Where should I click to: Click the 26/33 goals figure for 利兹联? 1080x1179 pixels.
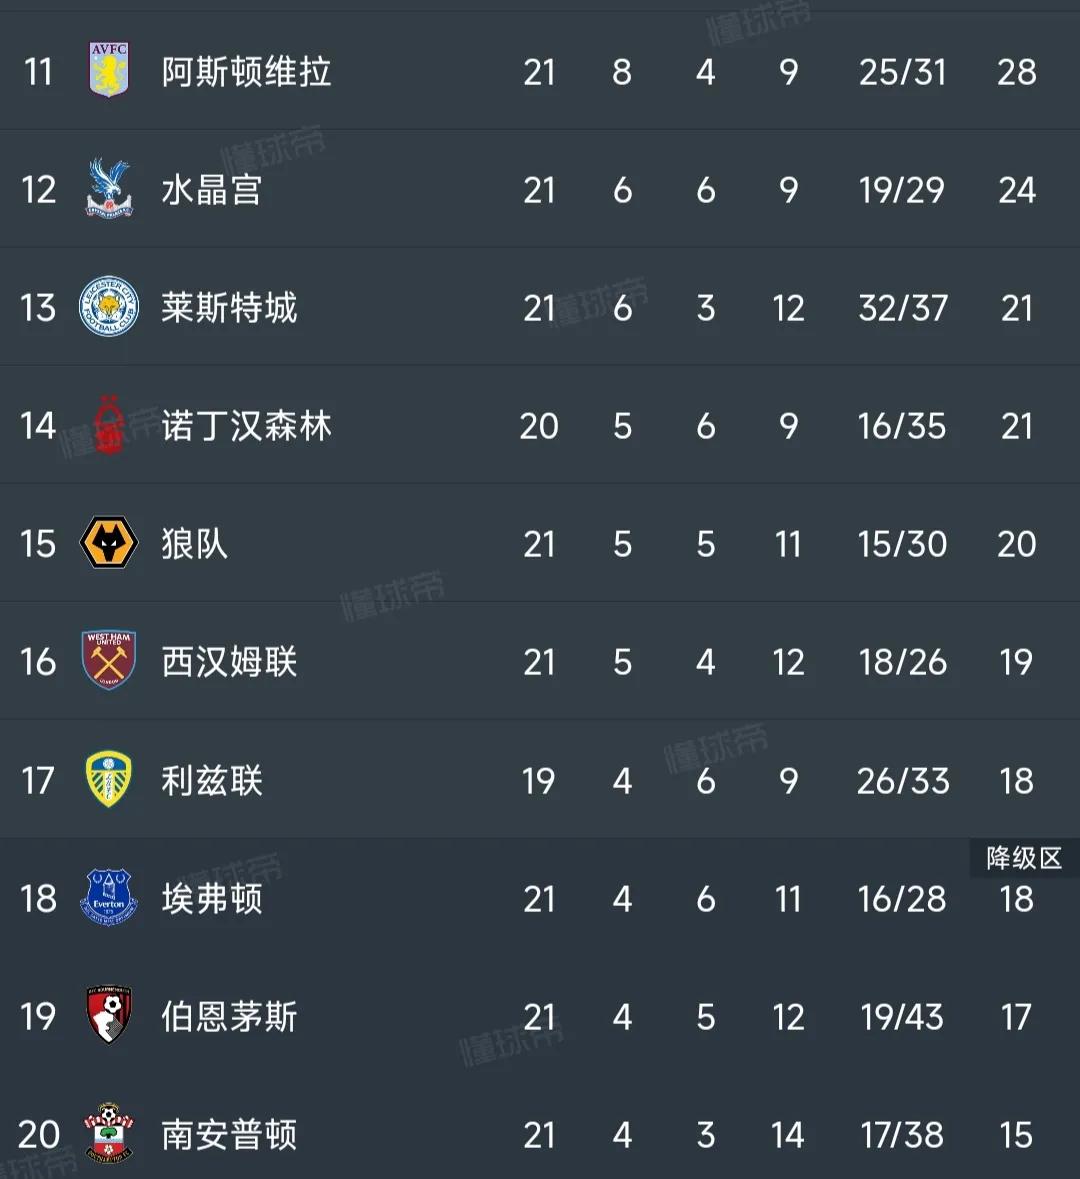click(903, 781)
